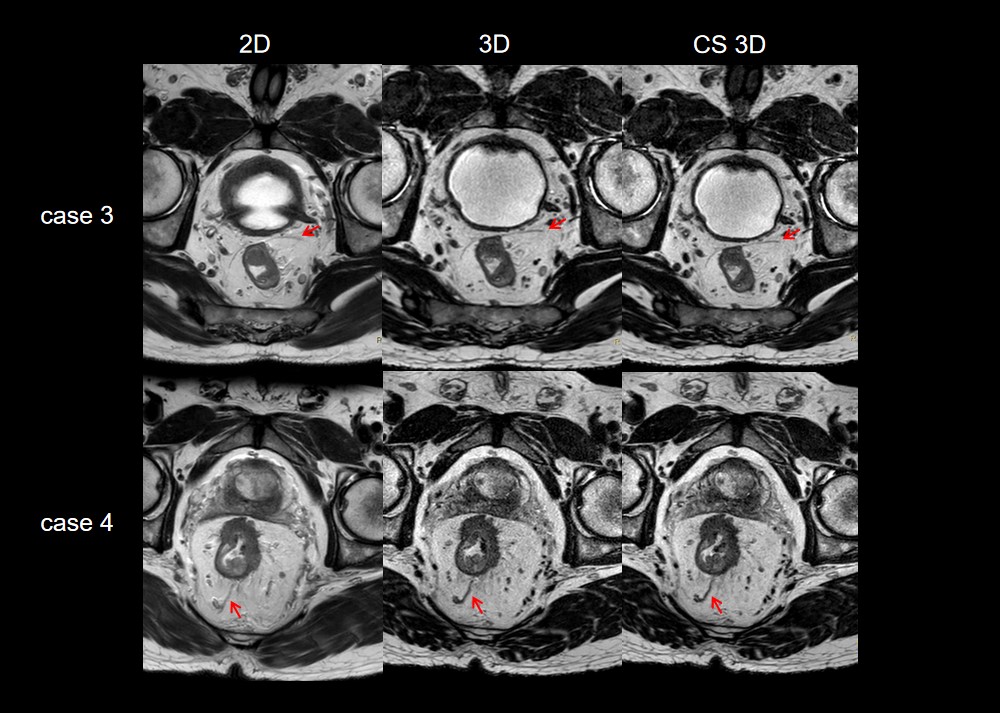Image resolution: width=1000 pixels, height=713 pixels.
Task: Open the case 4 CS 3D MRI image
Action: (740, 520)
